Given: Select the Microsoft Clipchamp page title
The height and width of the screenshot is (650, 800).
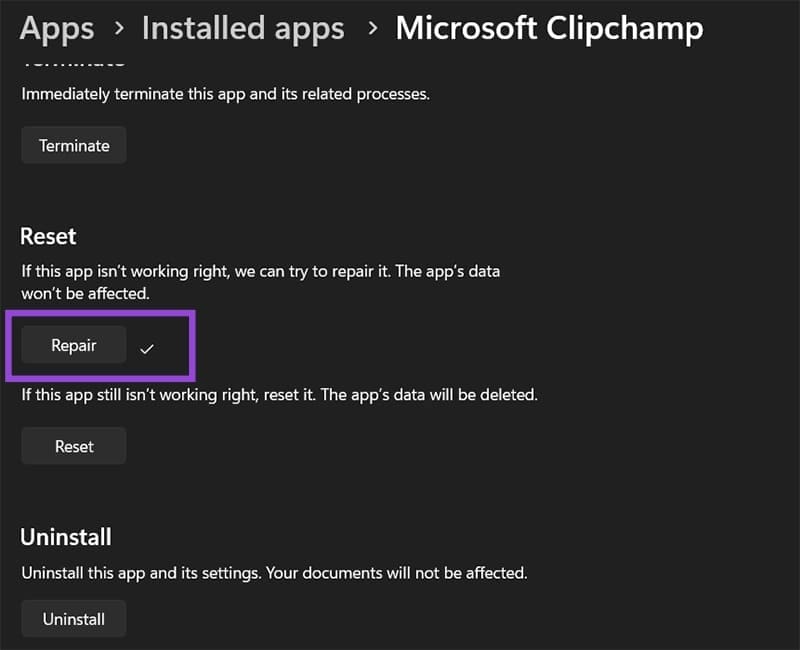Looking at the screenshot, I should click(x=549, y=28).
